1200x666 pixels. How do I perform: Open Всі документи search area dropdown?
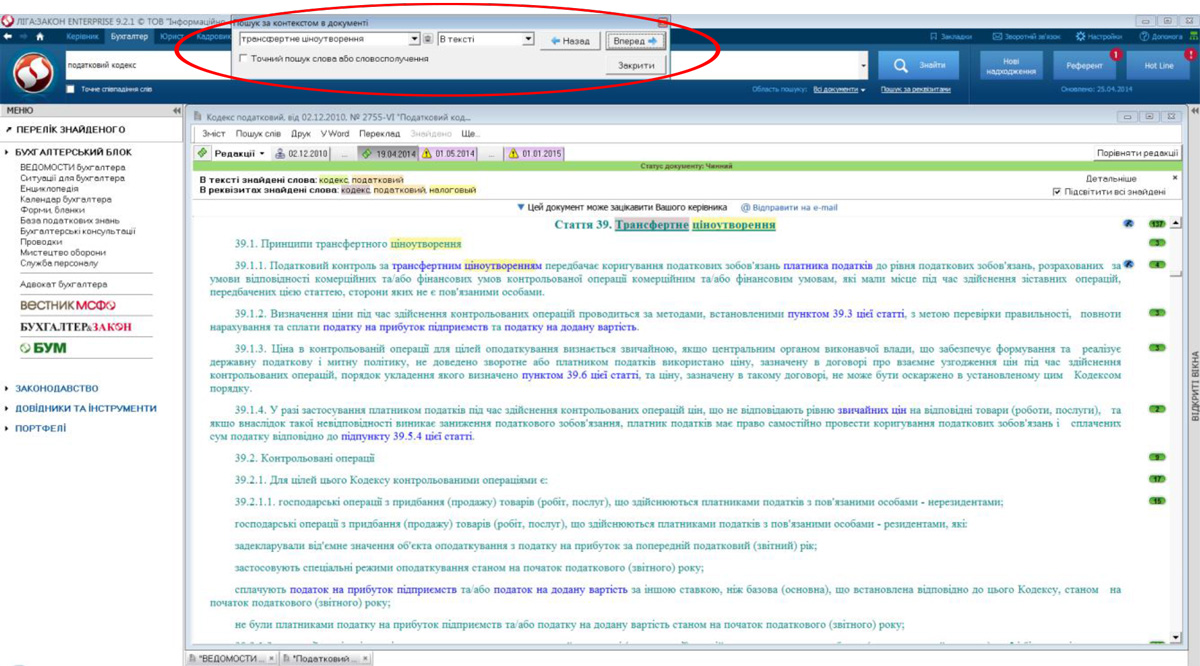point(838,90)
